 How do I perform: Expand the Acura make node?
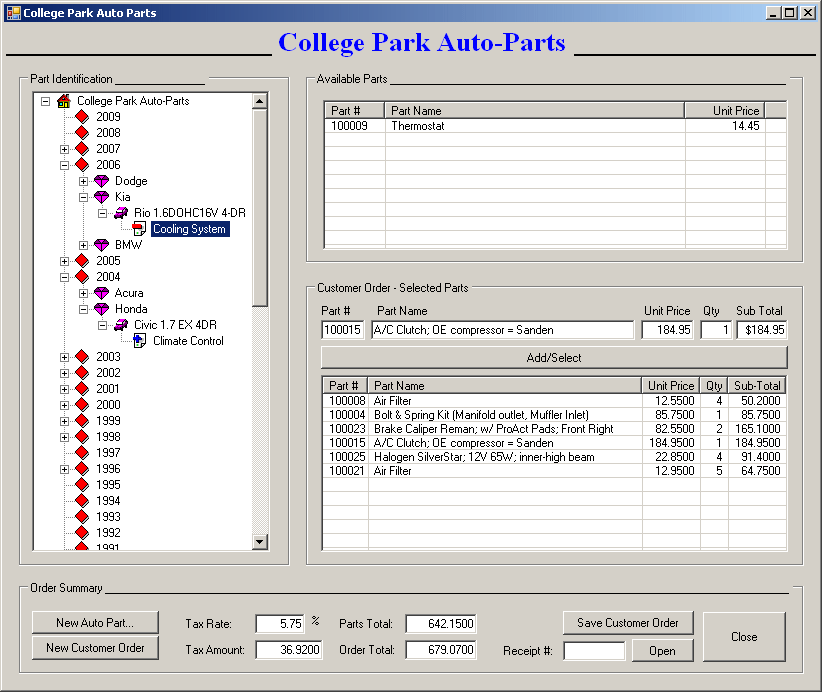[83, 293]
